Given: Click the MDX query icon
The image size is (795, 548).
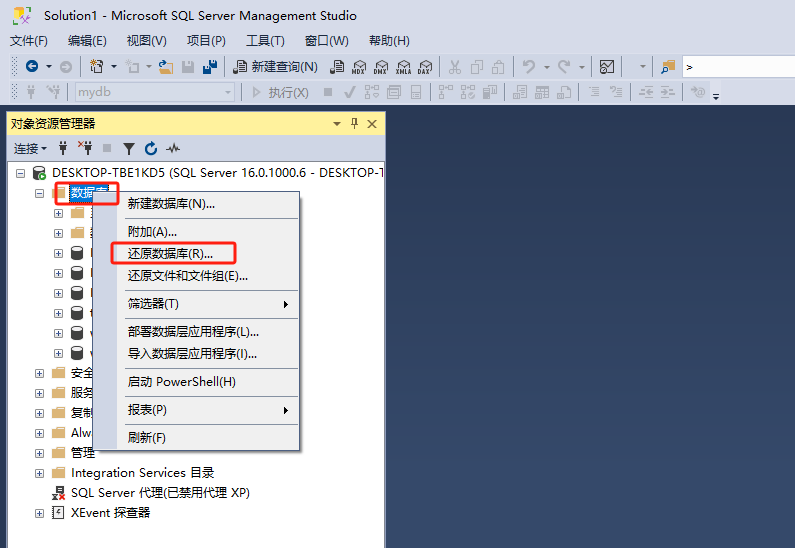Looking at the screenshot, I should click(359, 67).
